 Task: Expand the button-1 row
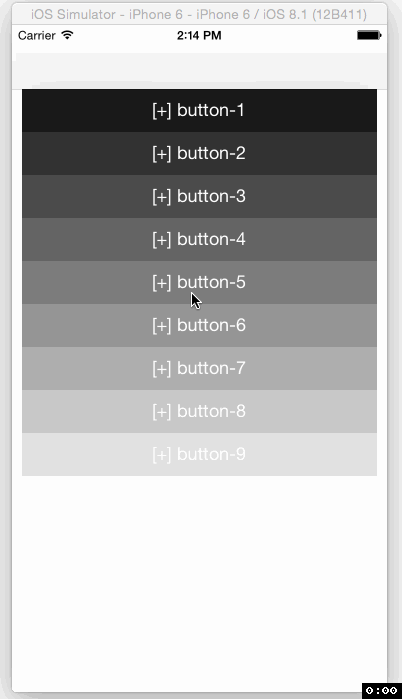pyautogui.click(x=199, y=111)
